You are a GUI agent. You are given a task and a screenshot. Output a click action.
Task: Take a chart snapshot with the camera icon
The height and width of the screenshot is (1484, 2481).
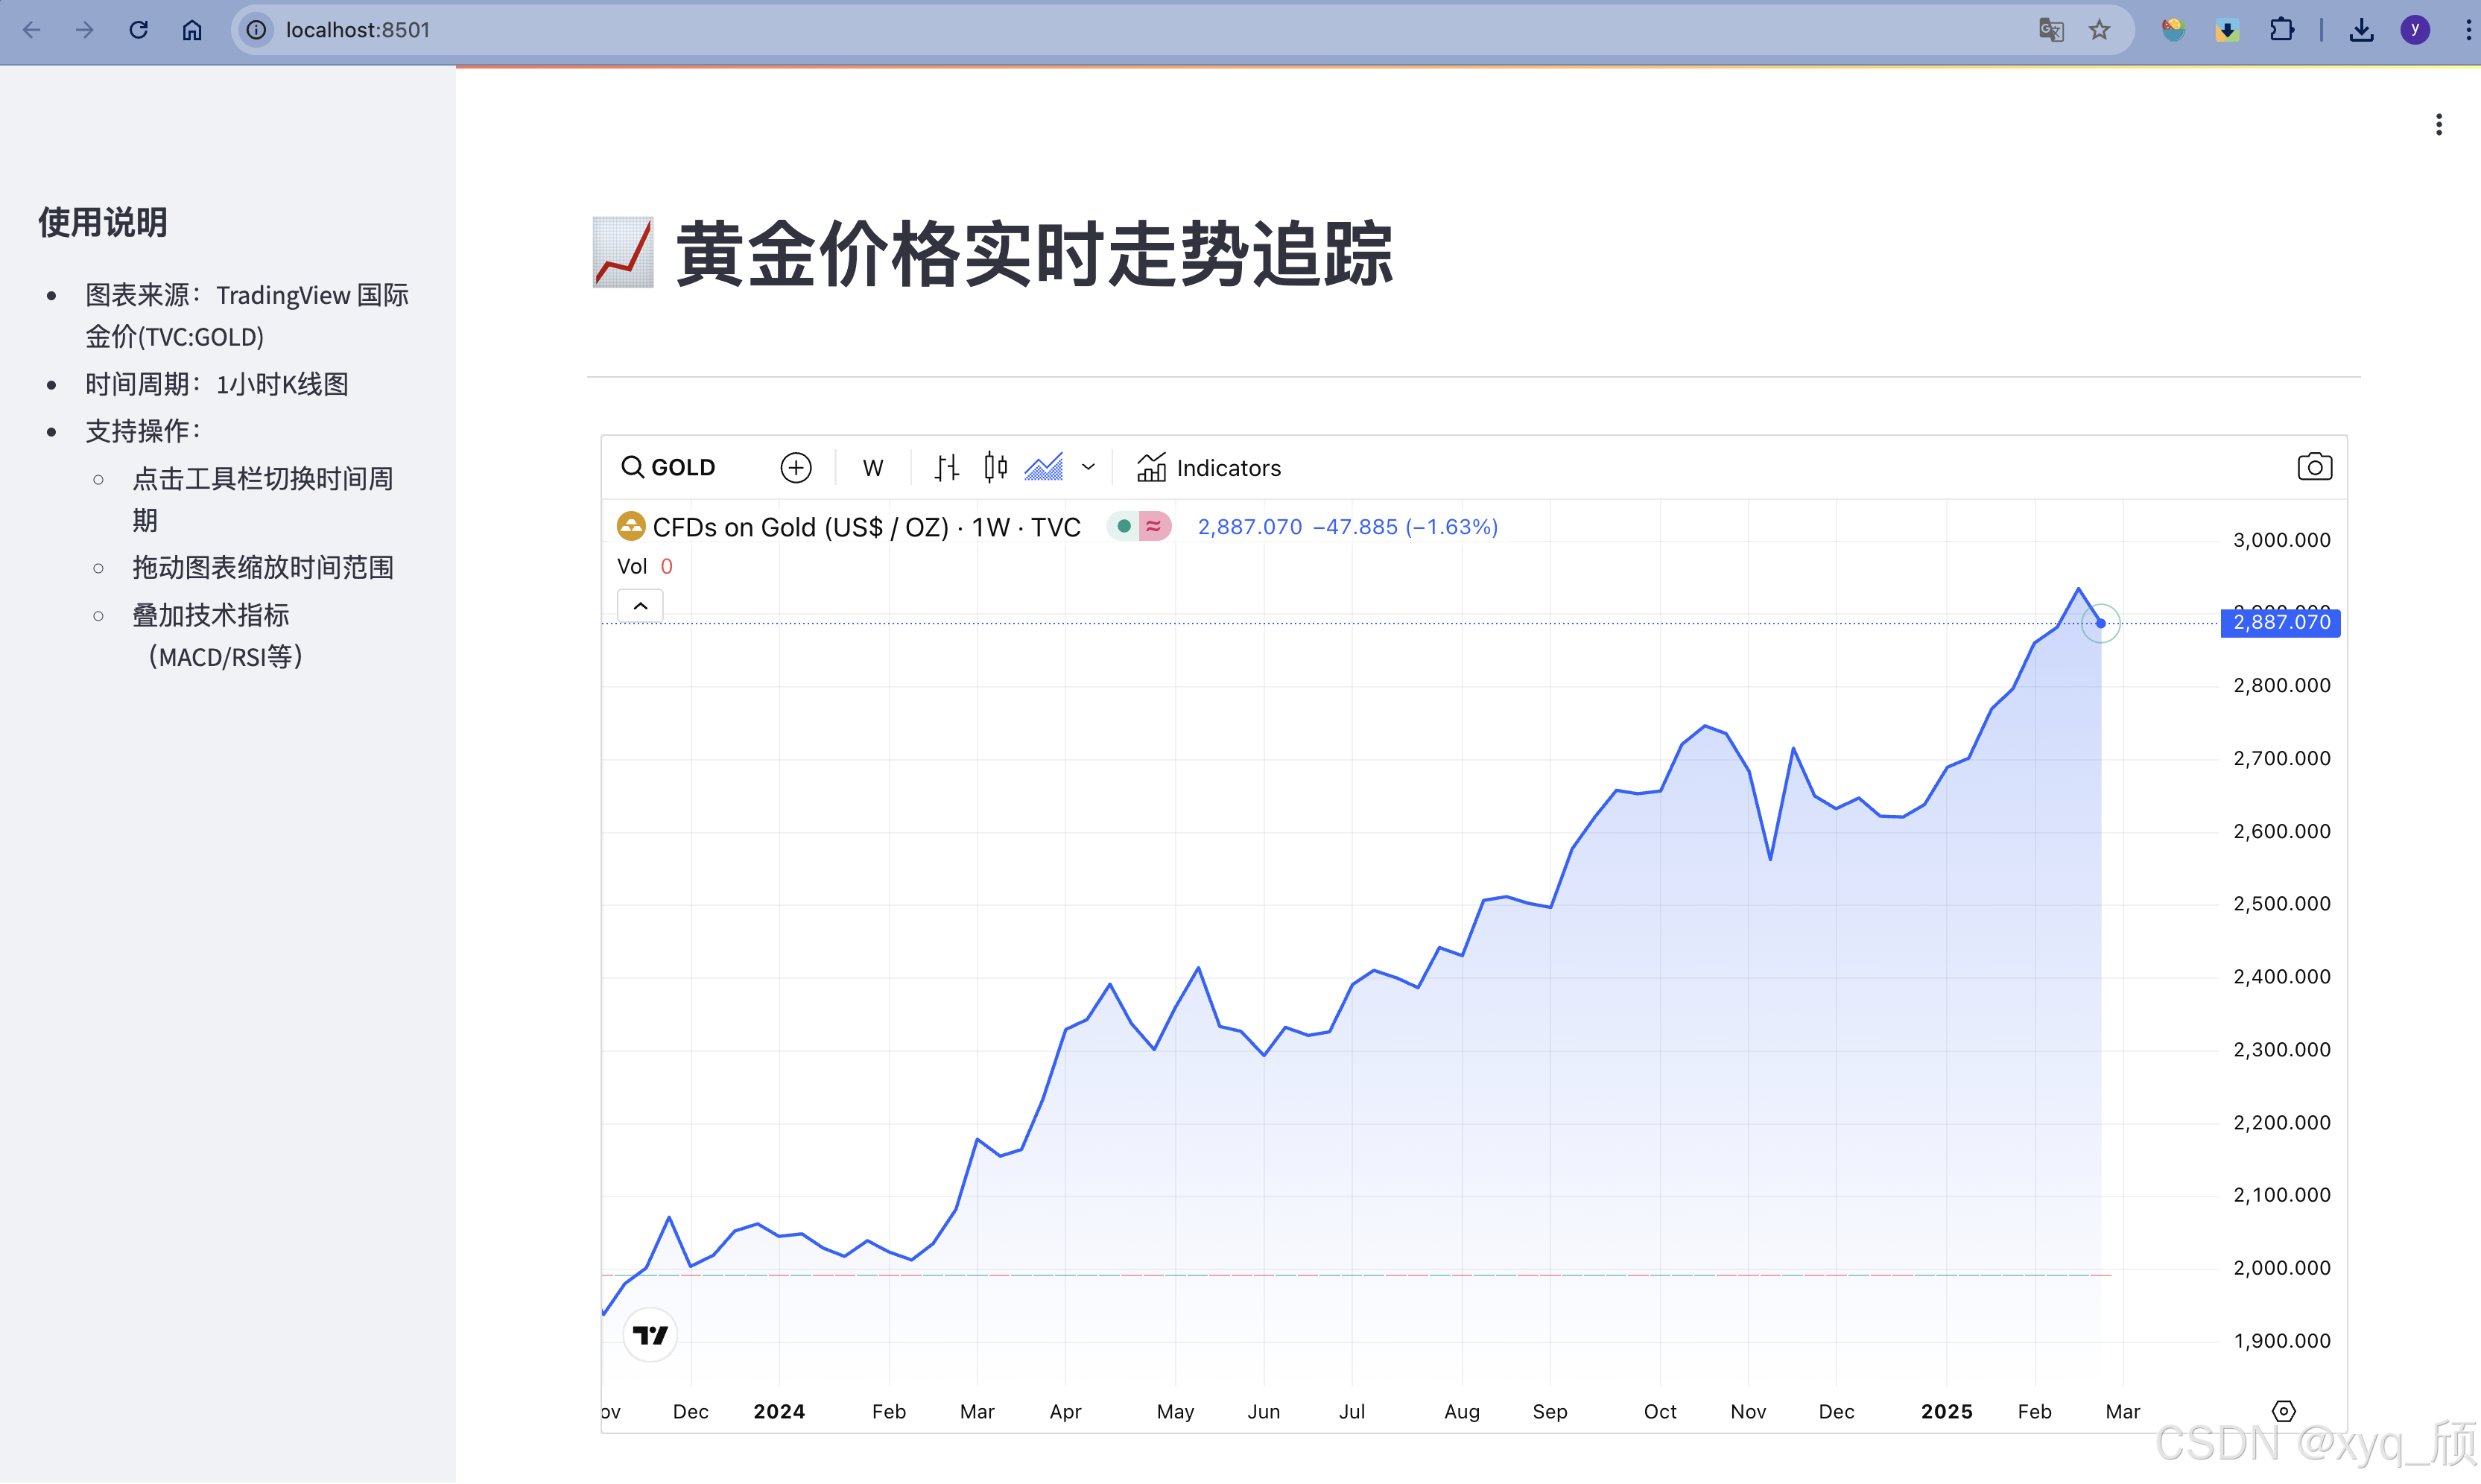click(x=2315, y=466)
